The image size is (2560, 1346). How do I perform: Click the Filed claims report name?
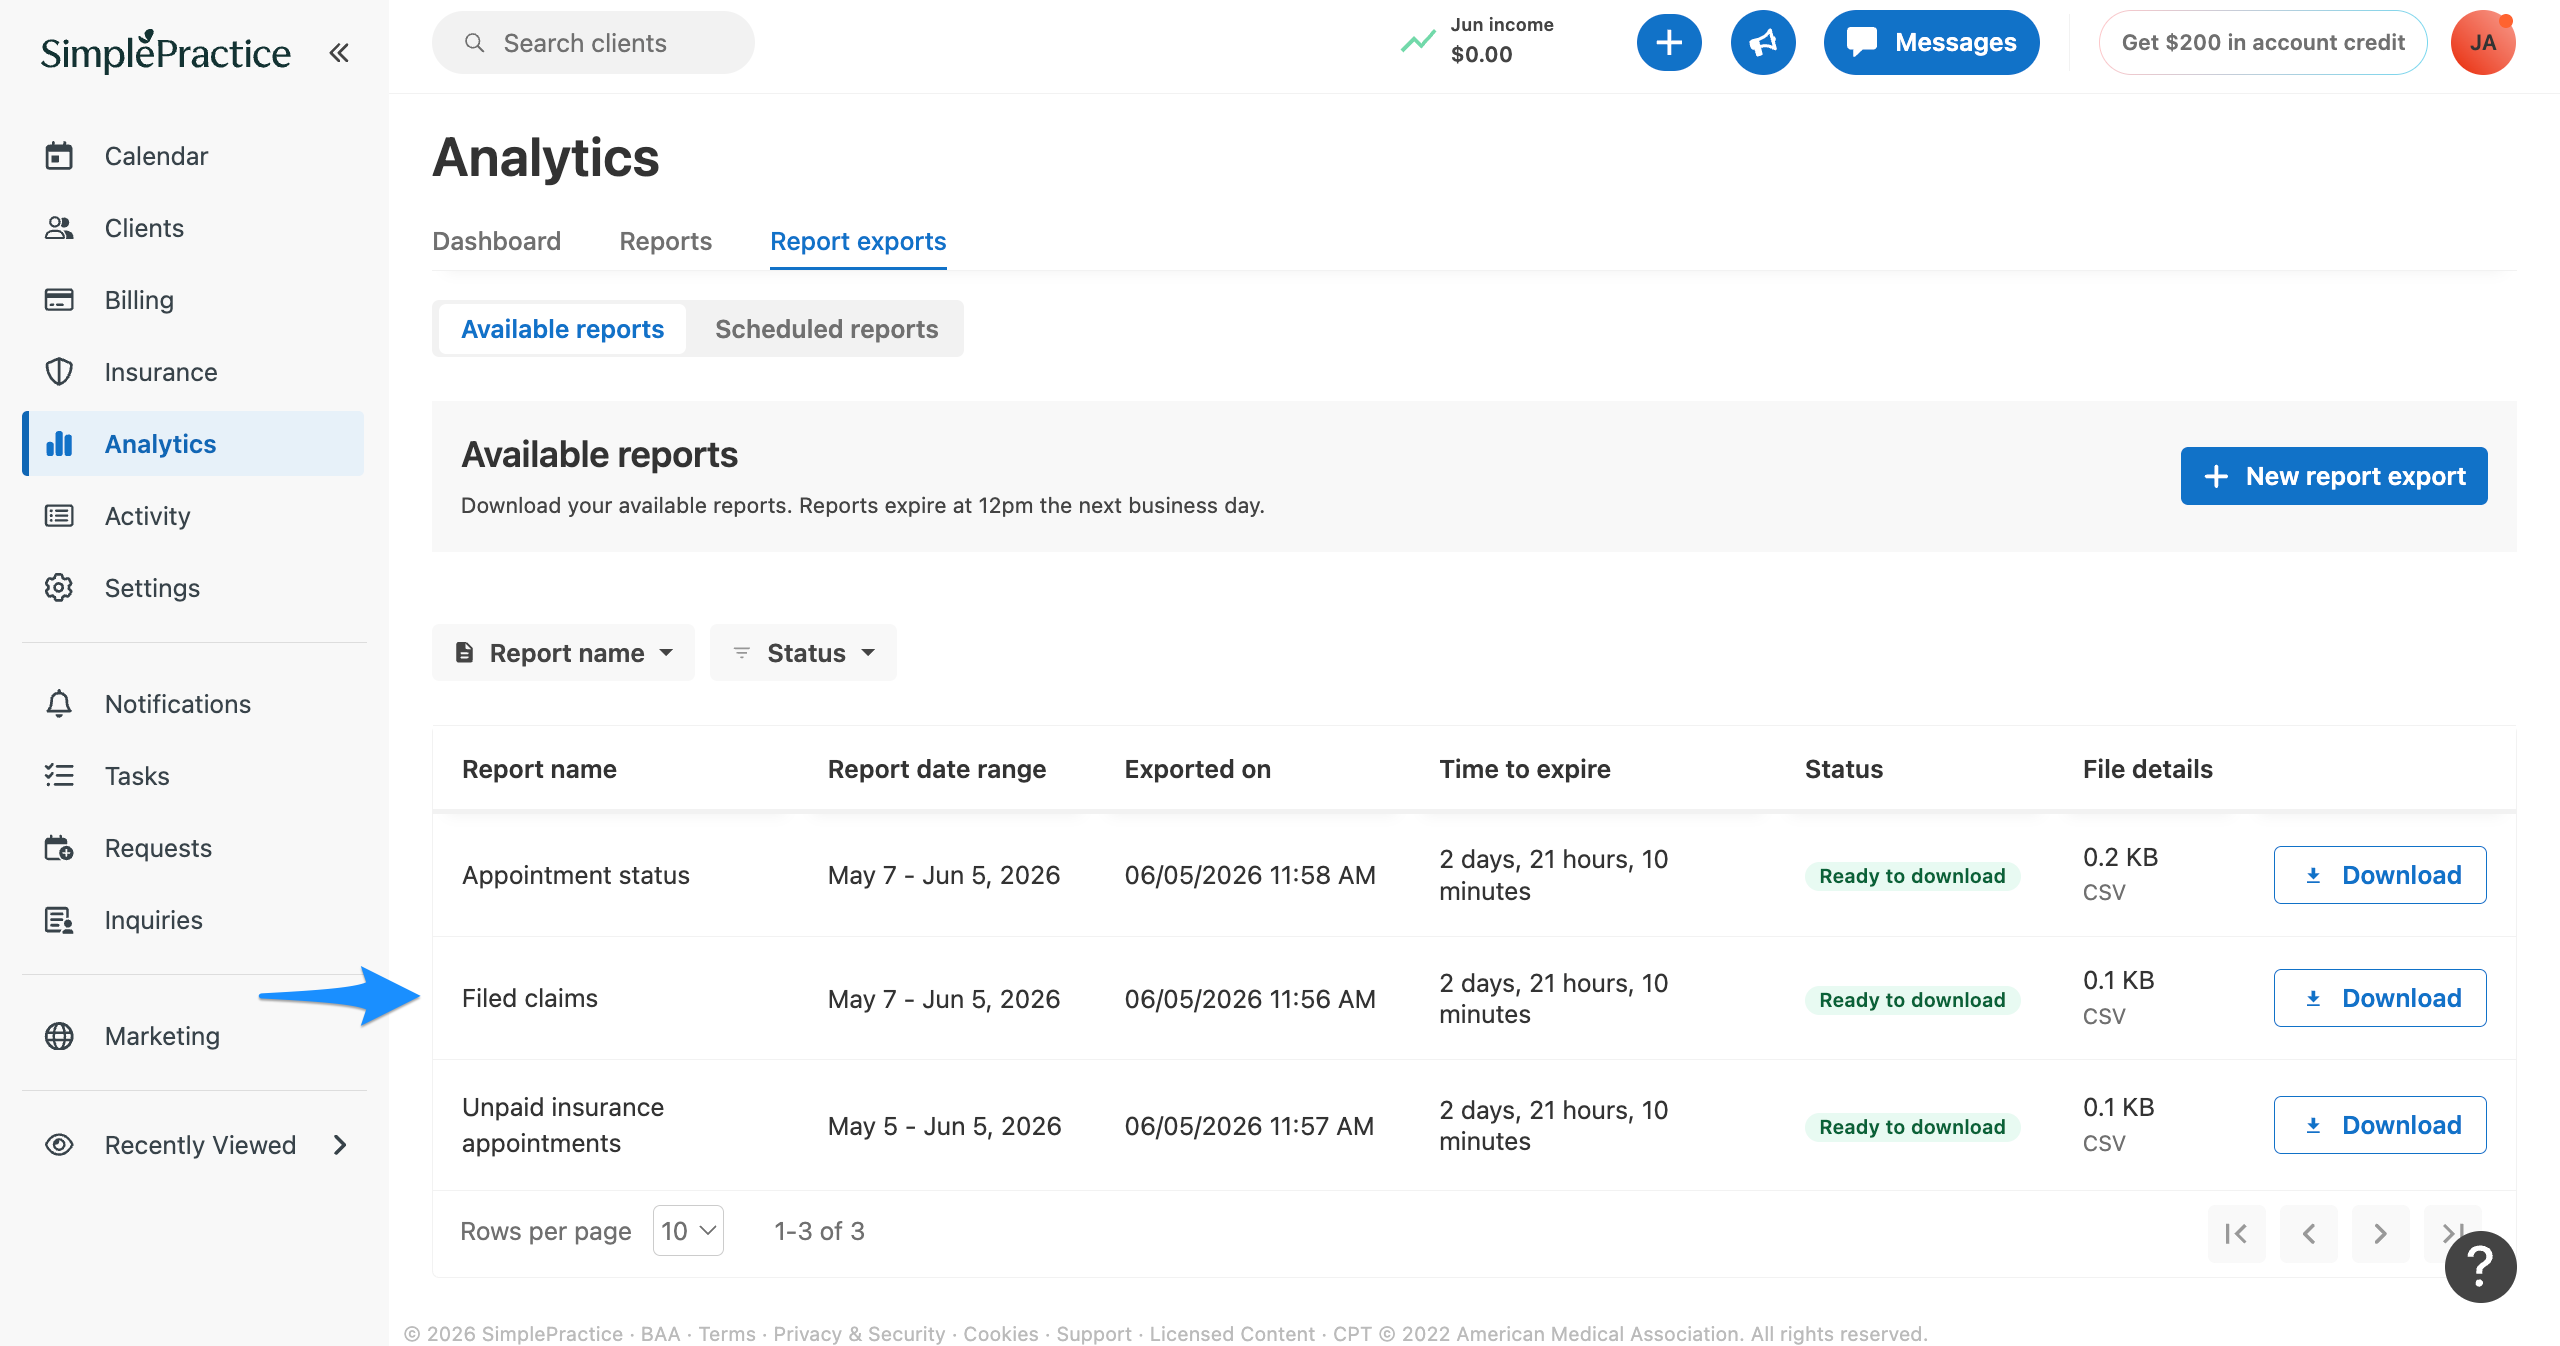(530, 998)
